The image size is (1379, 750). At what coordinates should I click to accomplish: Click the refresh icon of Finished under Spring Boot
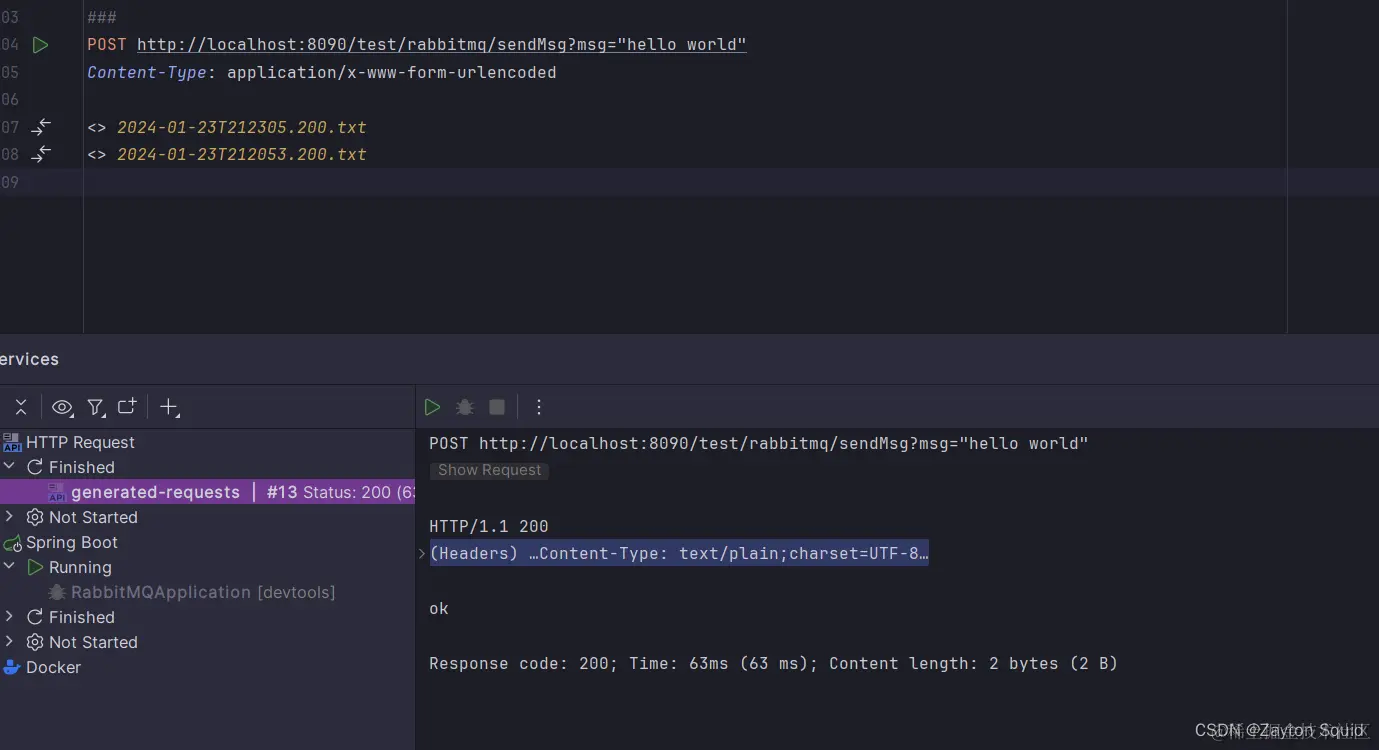(35, 617)
